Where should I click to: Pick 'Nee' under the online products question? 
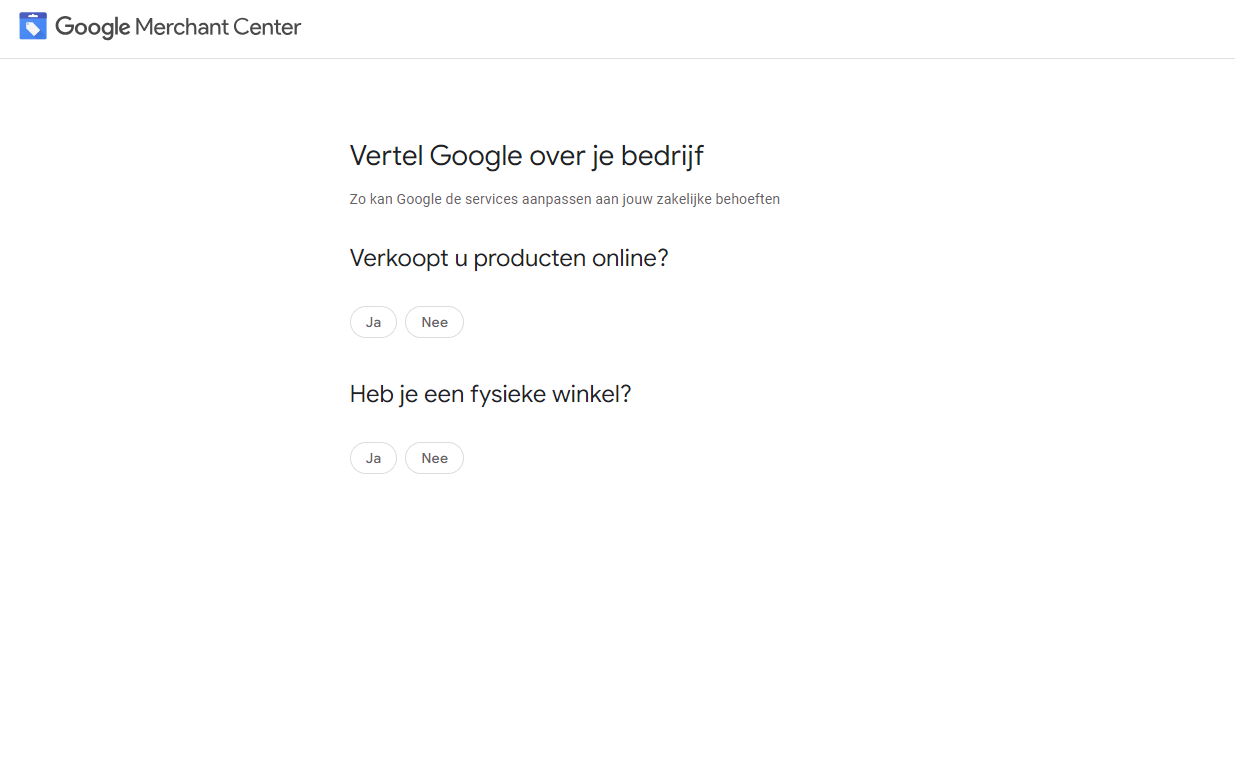434,321
